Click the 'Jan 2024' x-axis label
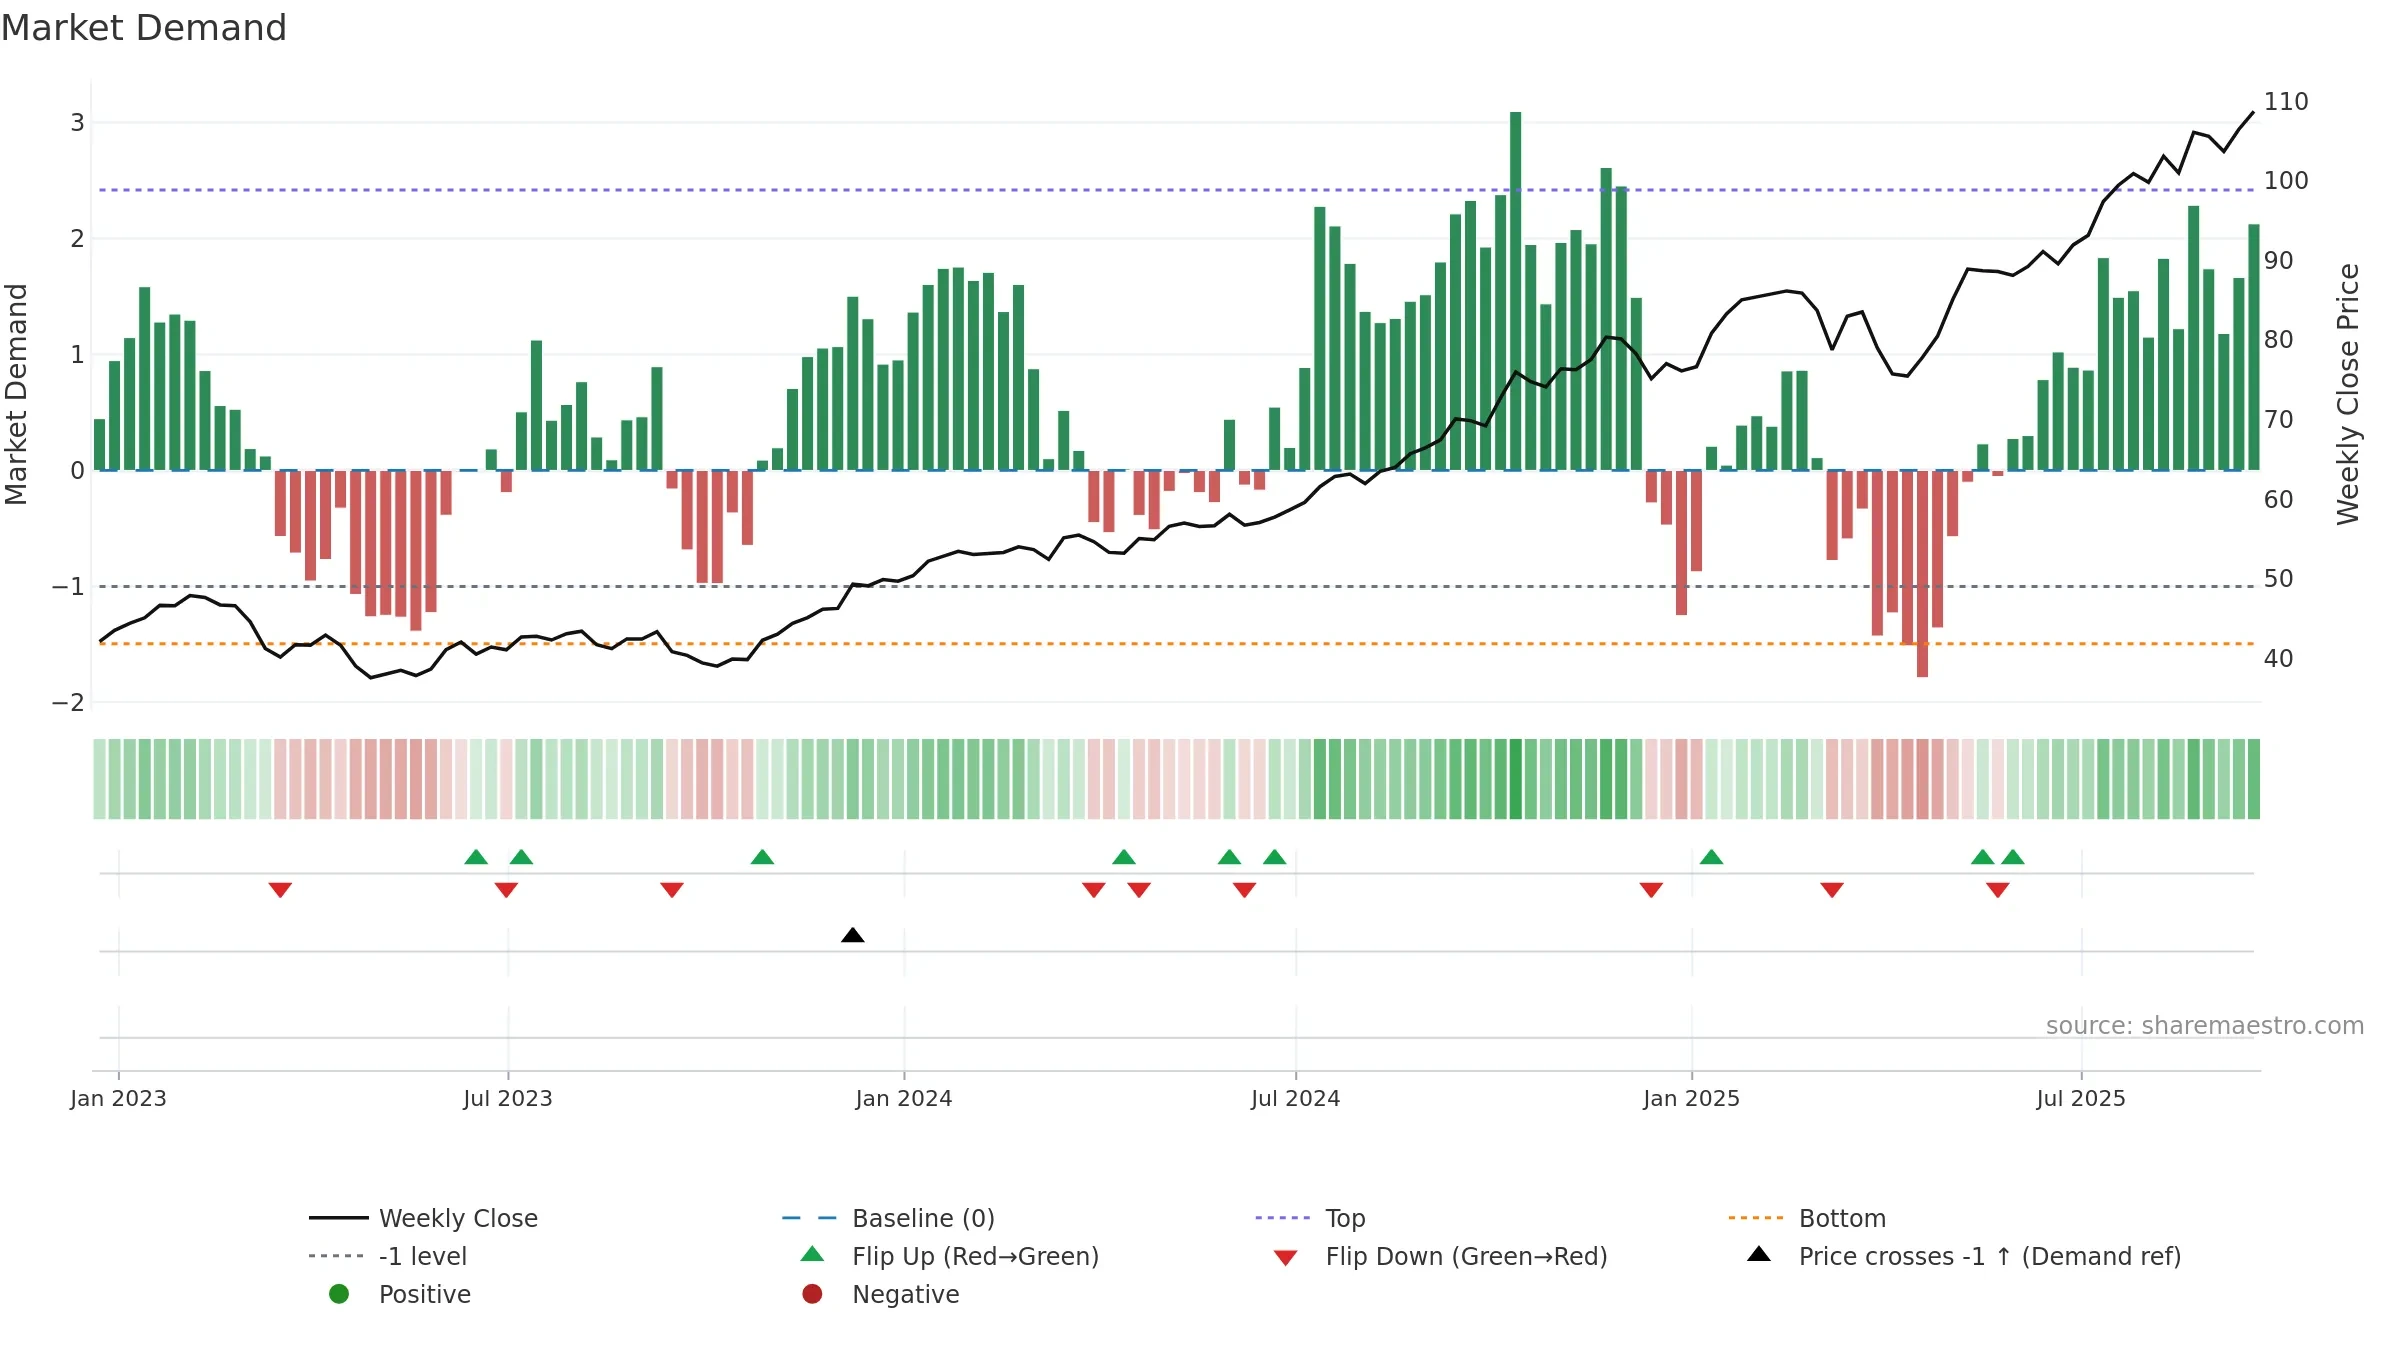Image resolution: width=2400 pixels, height=1350 pixels. tap(904, 1098)
